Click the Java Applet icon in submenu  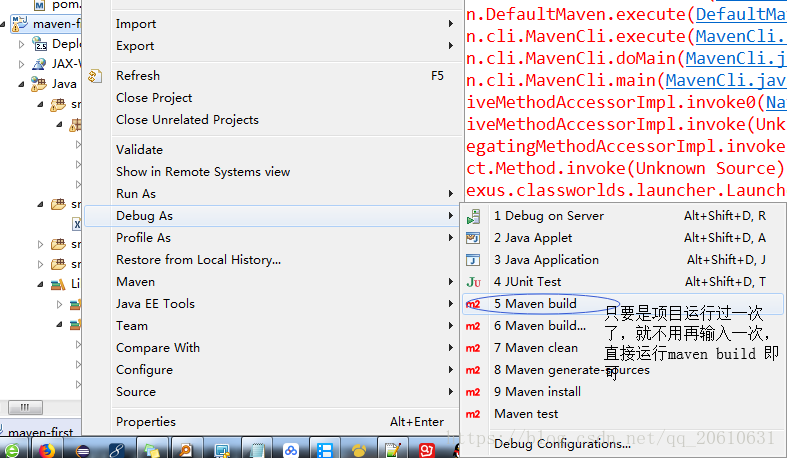[x=473, y=238]
